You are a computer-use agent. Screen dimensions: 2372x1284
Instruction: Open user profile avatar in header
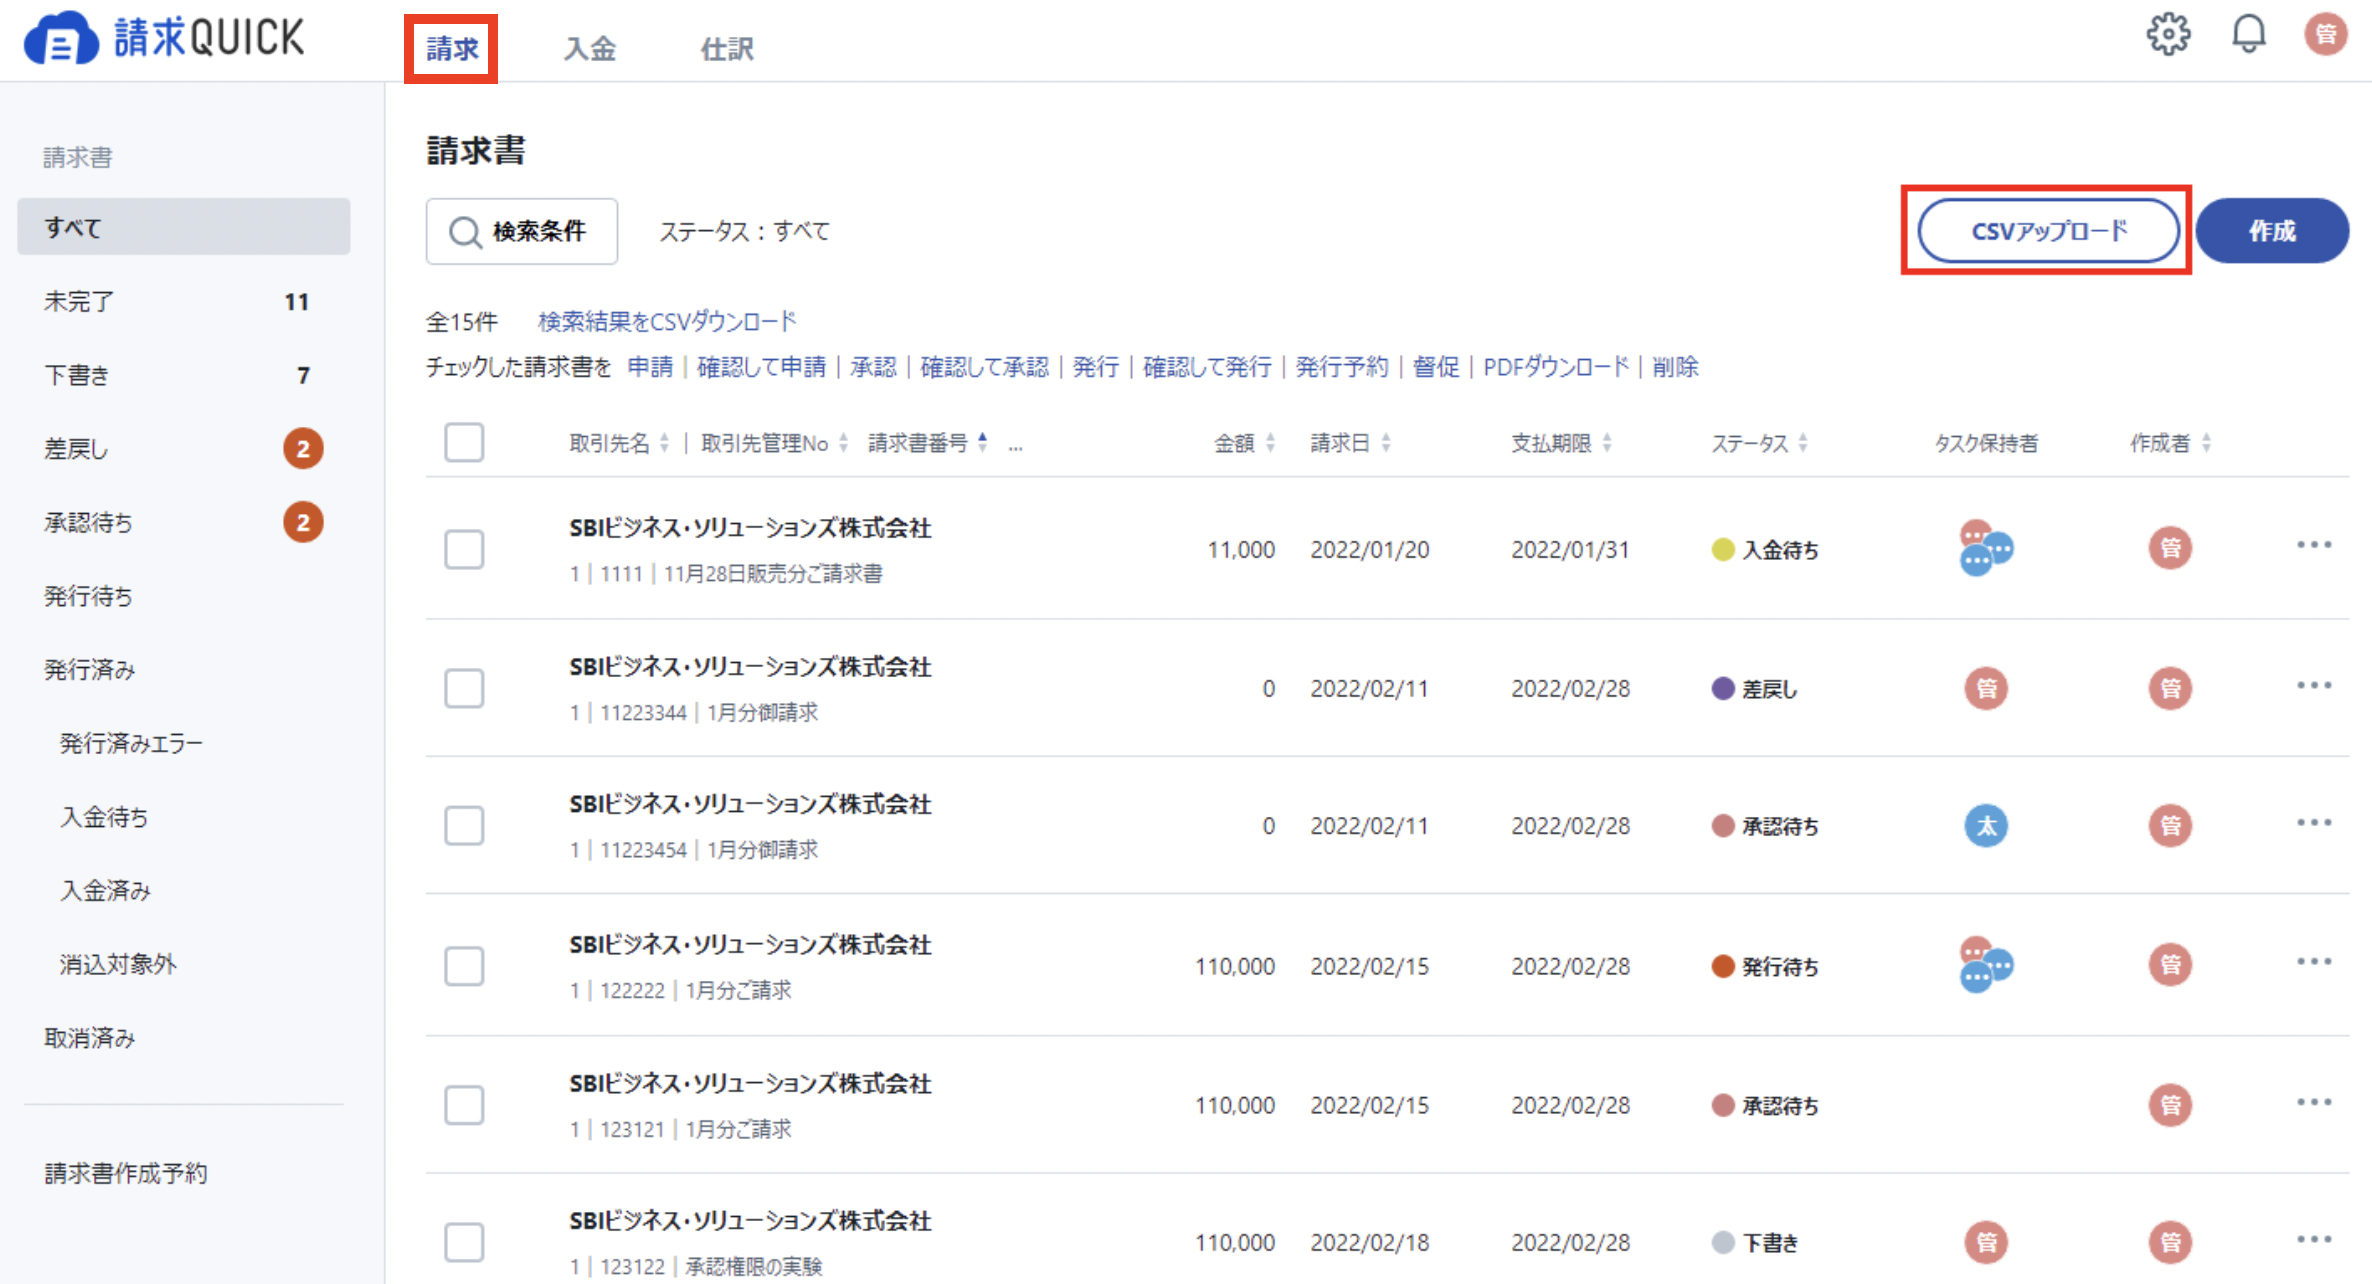click(x=2326, y=34)
